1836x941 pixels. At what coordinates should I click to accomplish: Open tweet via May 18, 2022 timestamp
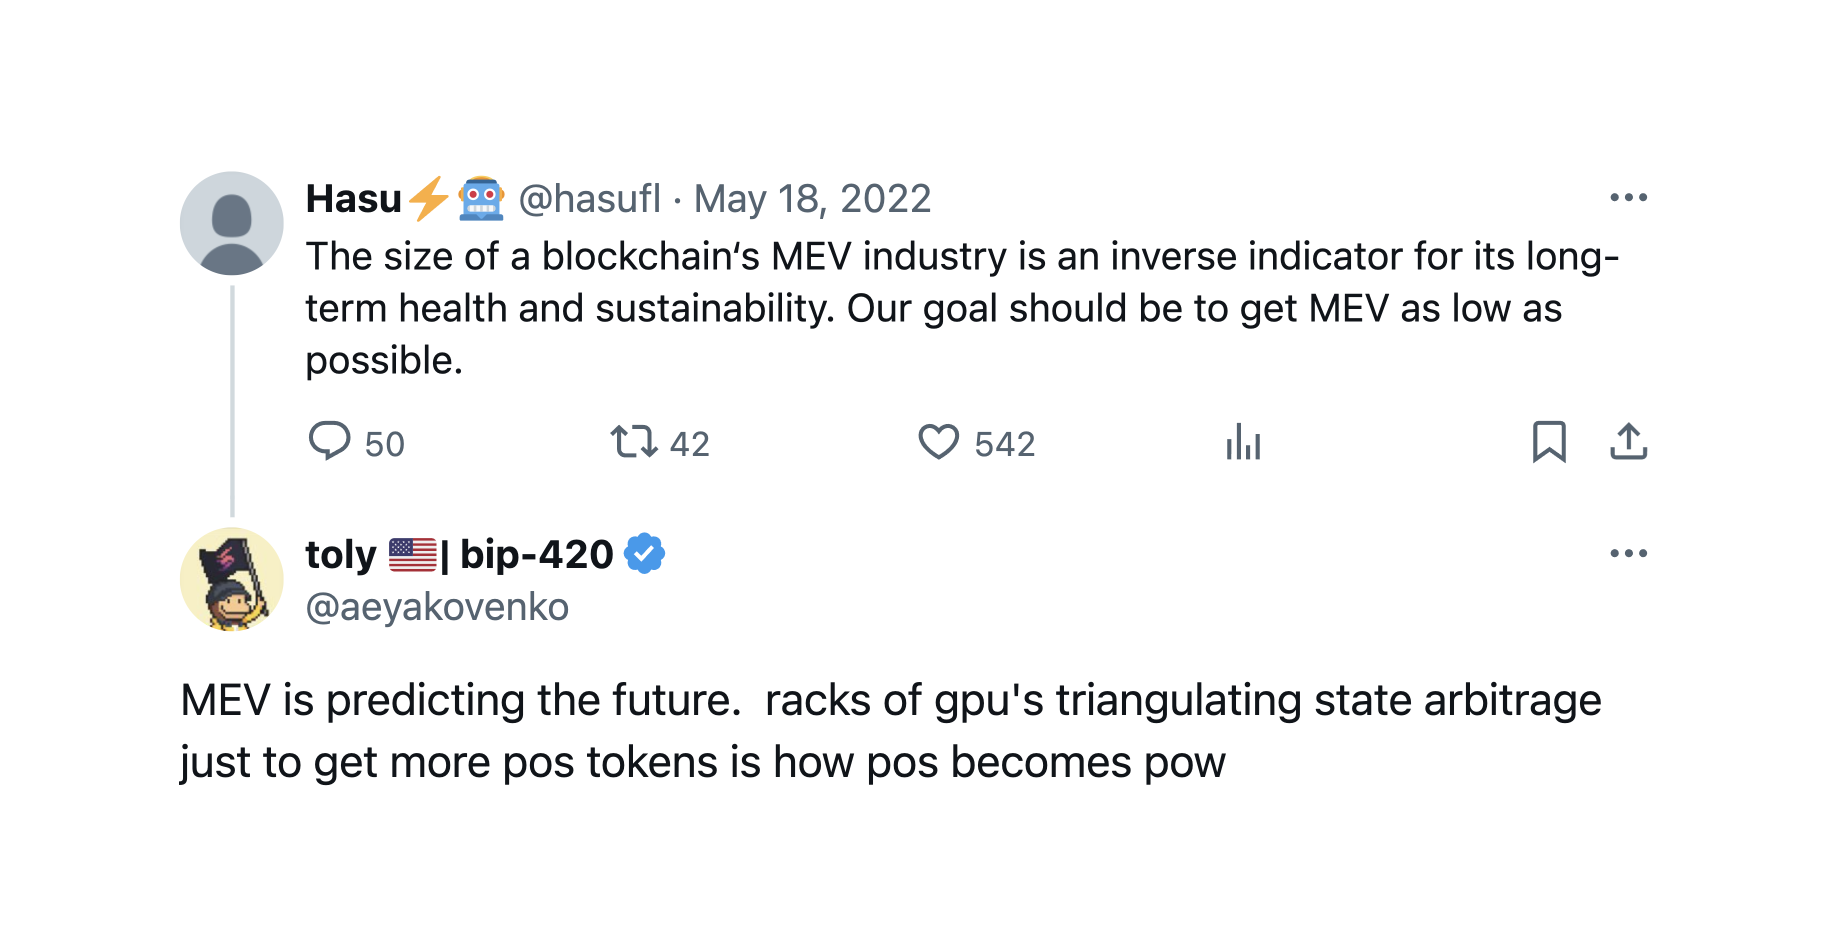pos(813,199)
